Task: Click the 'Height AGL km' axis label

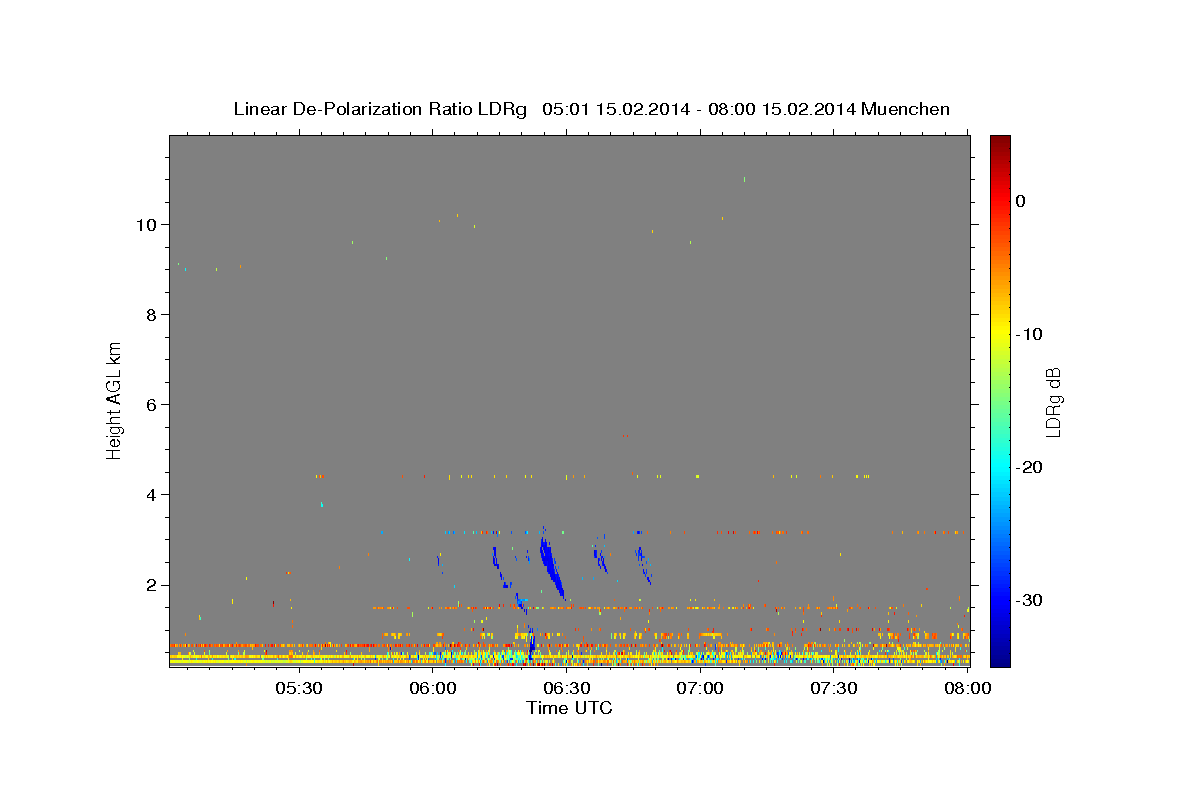Action: 114,399
